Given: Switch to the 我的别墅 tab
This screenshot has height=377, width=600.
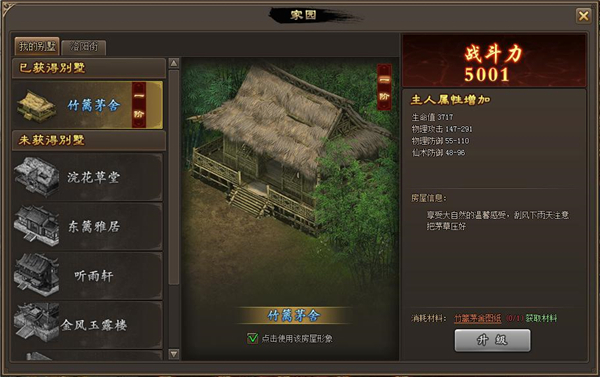Looking at the screenshot, I should pos(37,46).
